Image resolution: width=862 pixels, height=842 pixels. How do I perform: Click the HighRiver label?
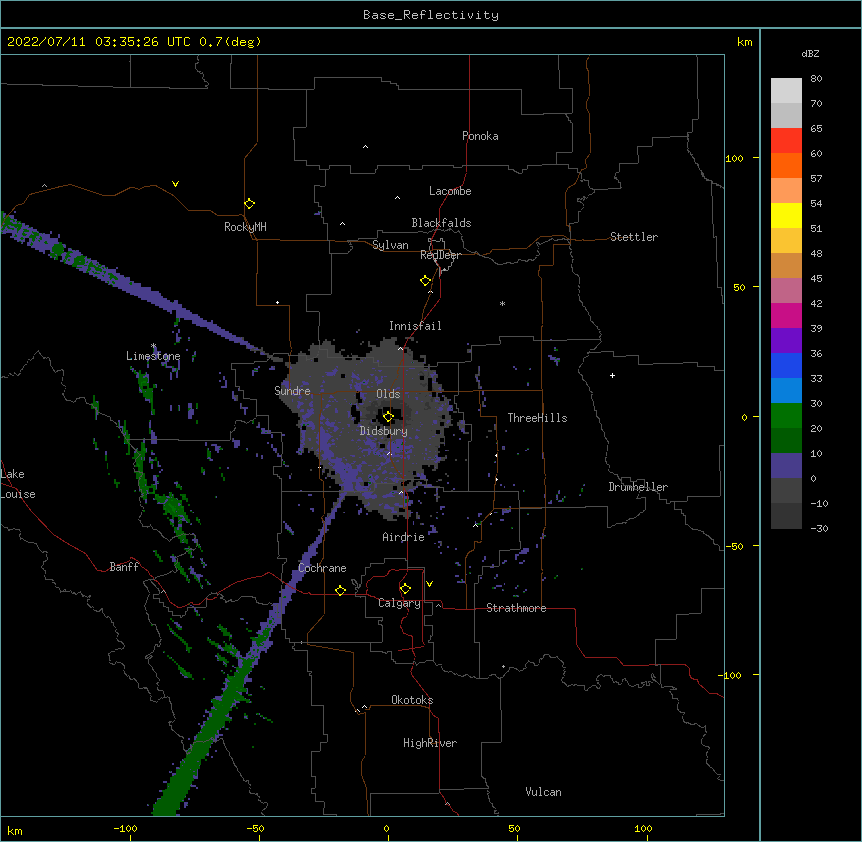[430, 743]
